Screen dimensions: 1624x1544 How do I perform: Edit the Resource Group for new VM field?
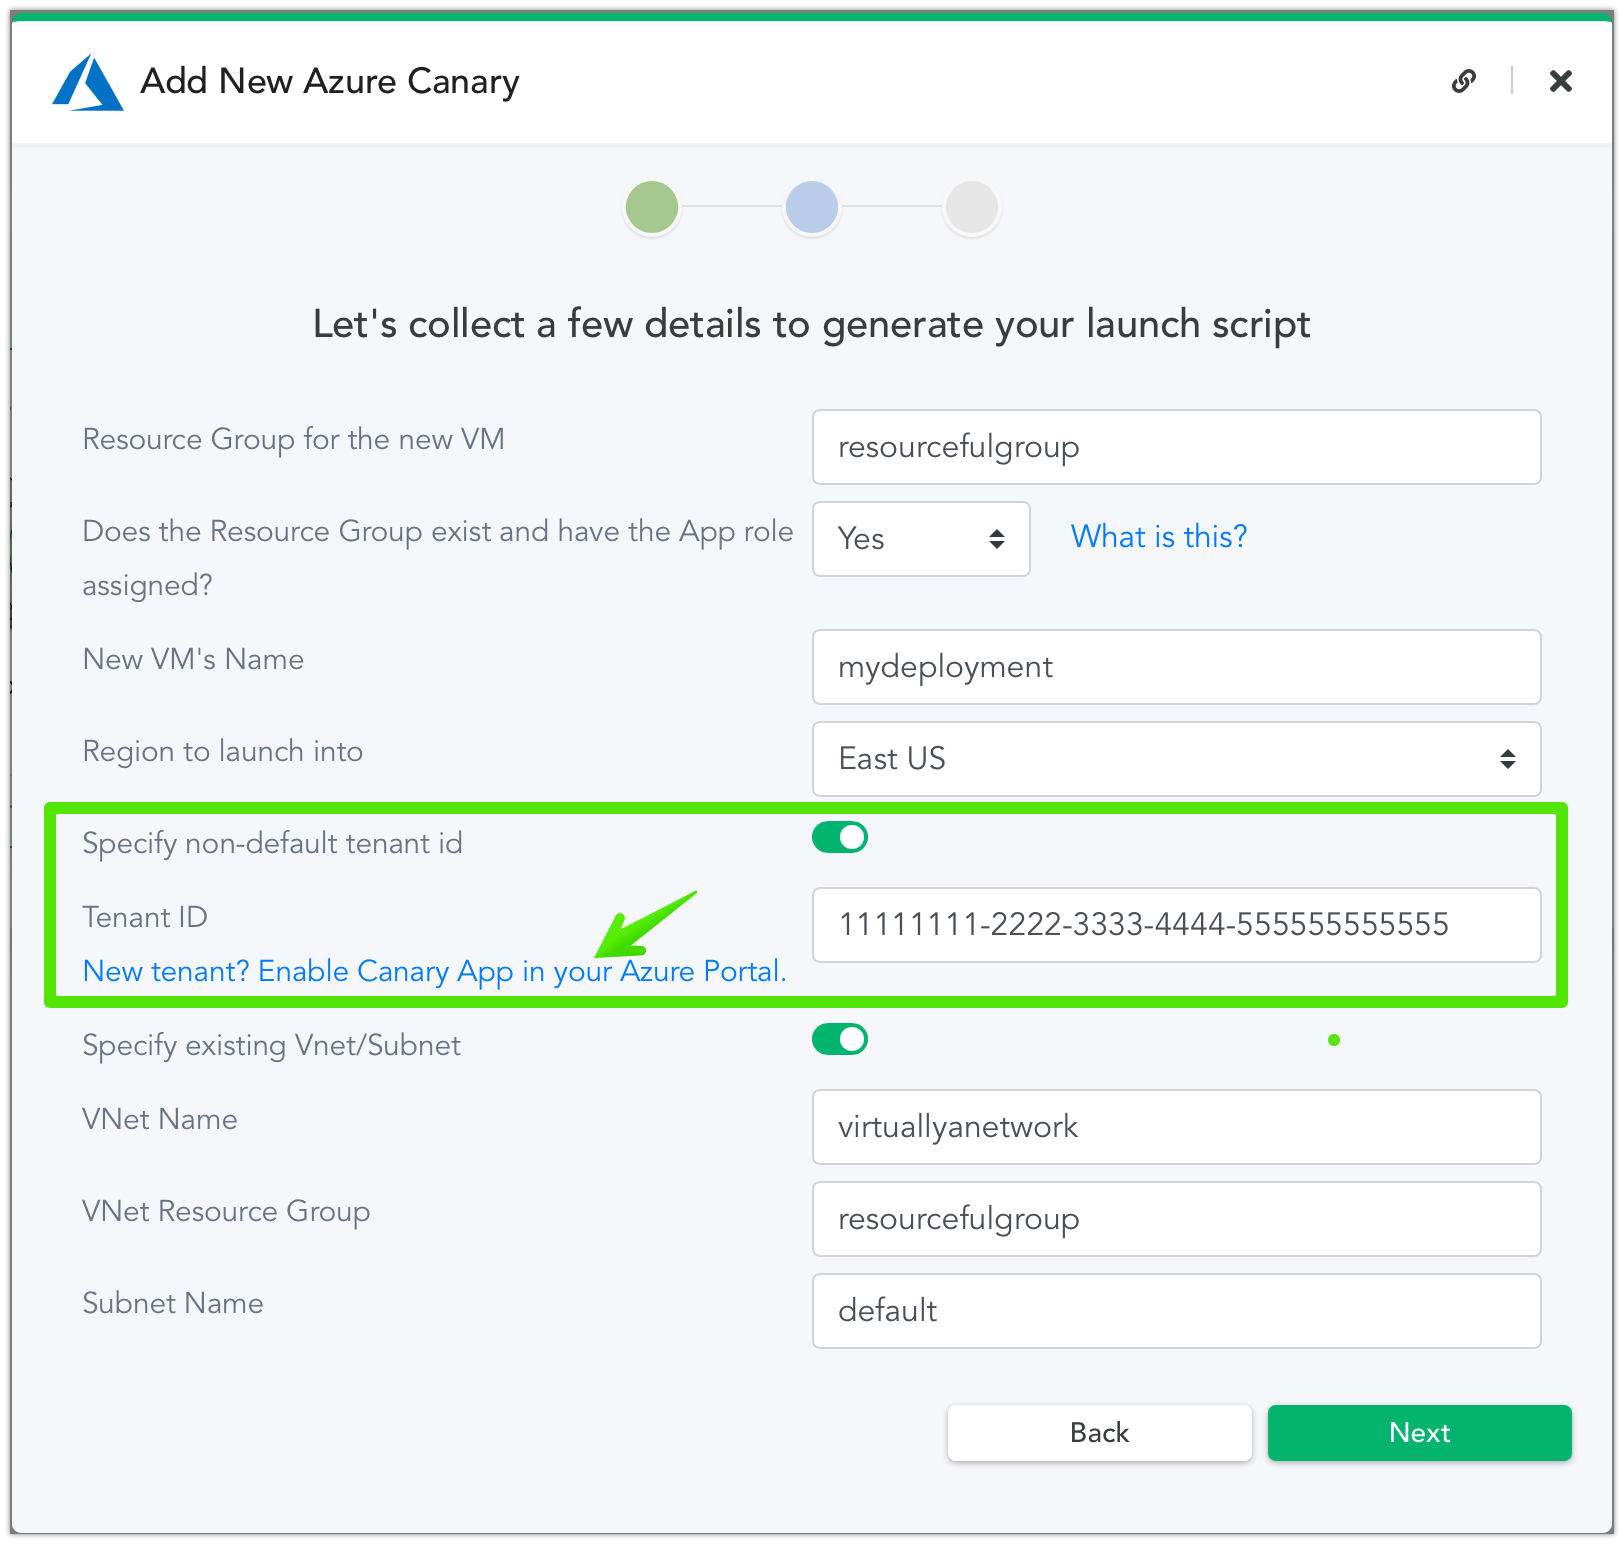coord(1176,447)
